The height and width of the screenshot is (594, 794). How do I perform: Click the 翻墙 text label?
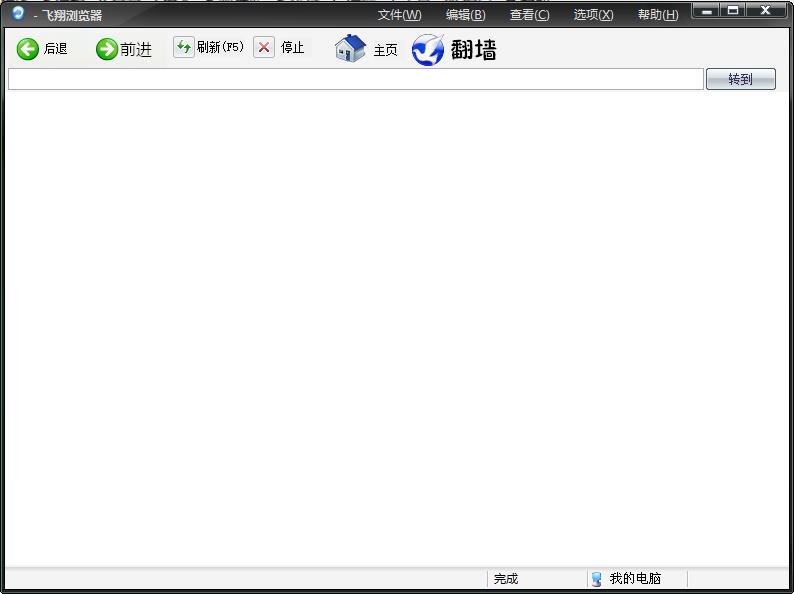[473, 50]
